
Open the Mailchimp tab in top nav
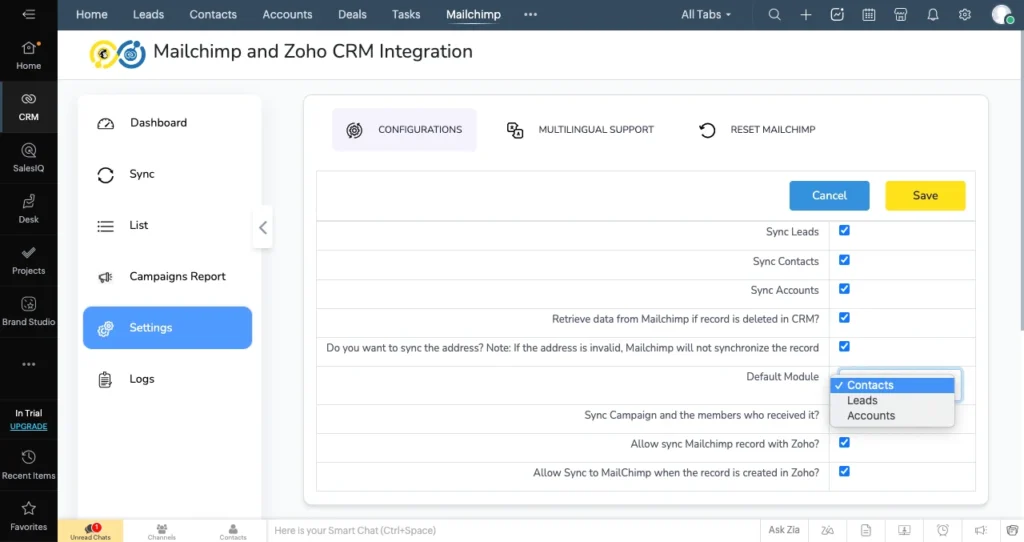pos(473,14)
